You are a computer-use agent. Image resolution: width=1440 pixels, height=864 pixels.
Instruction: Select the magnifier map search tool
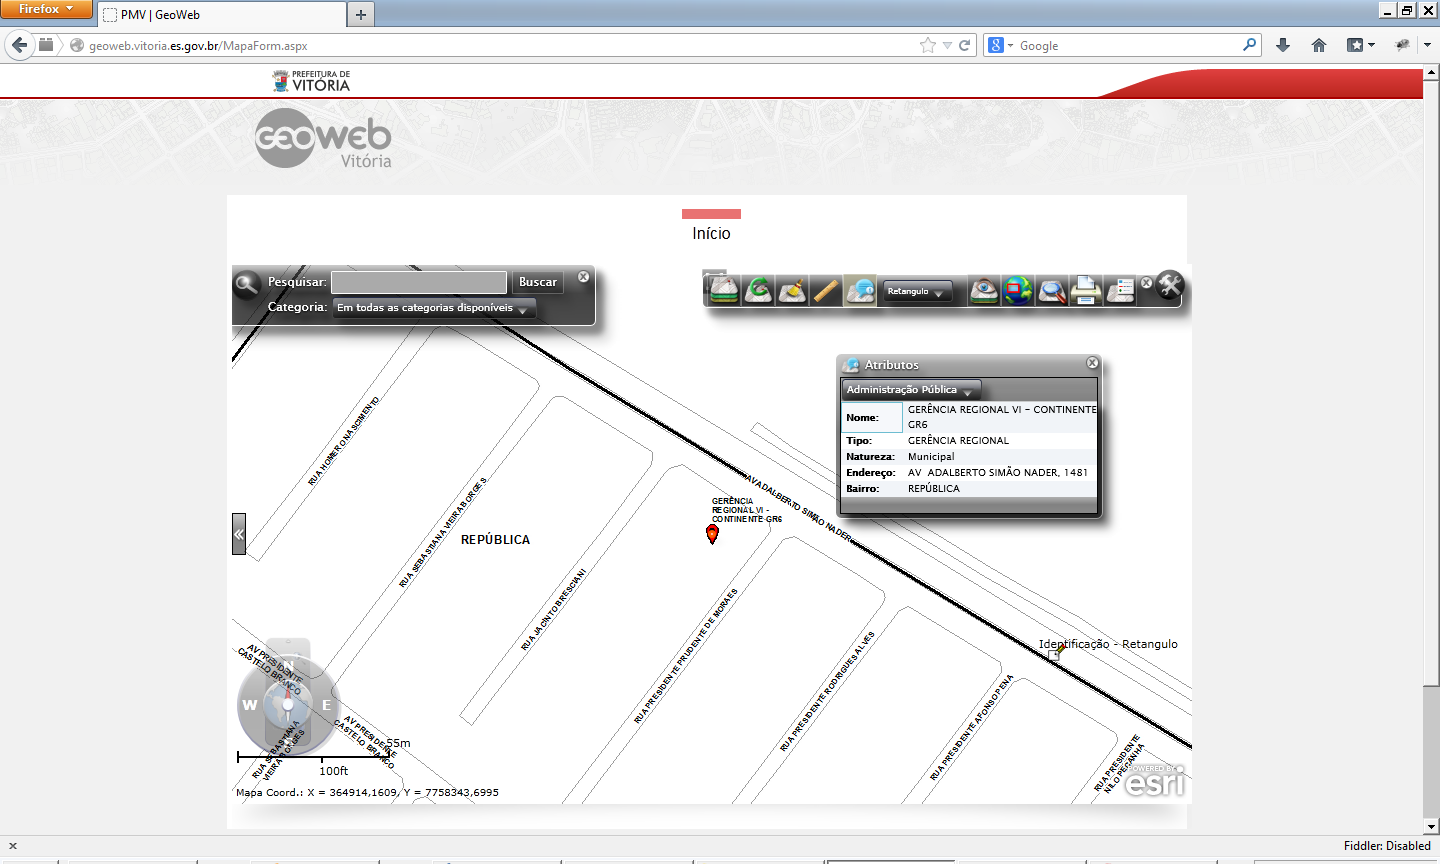1052,290
